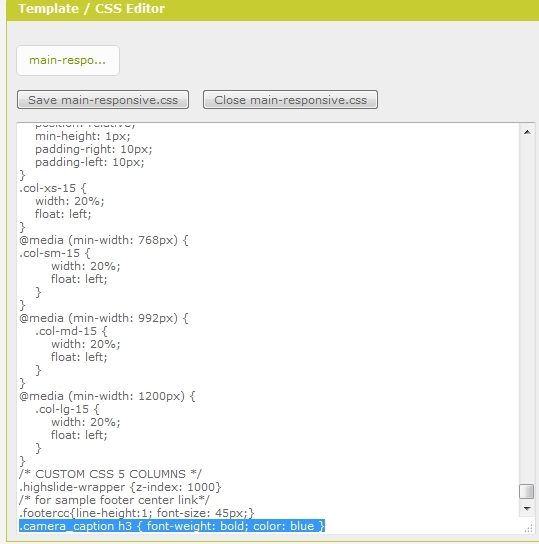Click the sample footer center link comment
Viewport: 539px width, 544px height.
tap(114, 500)
